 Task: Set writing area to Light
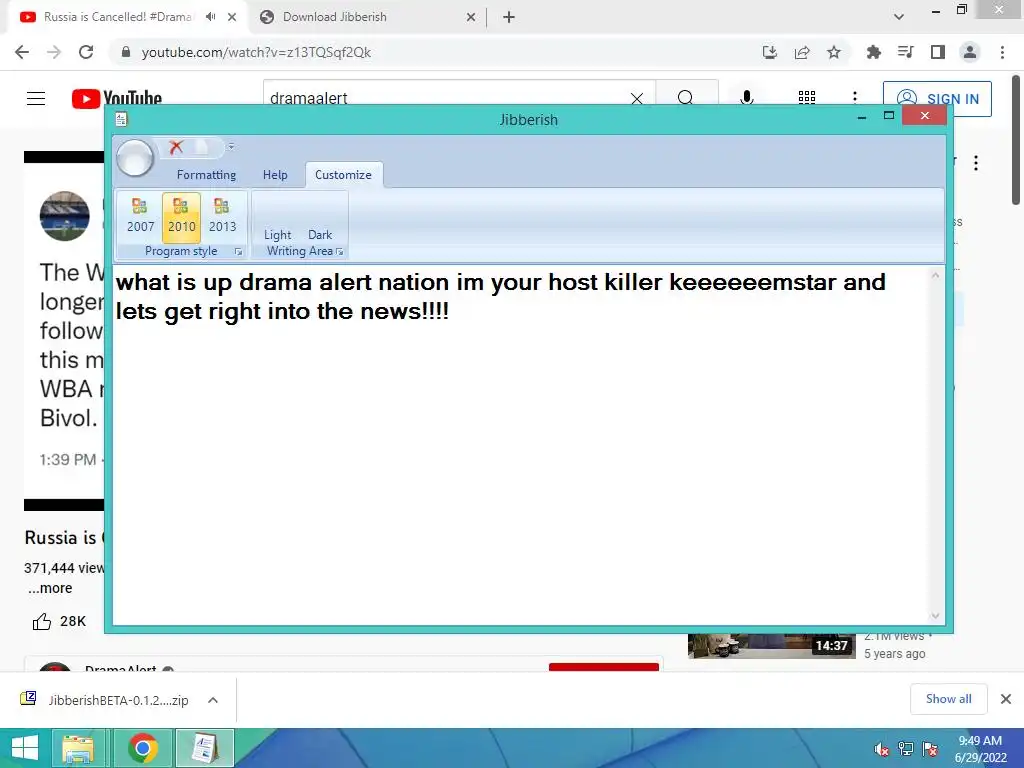278,234
